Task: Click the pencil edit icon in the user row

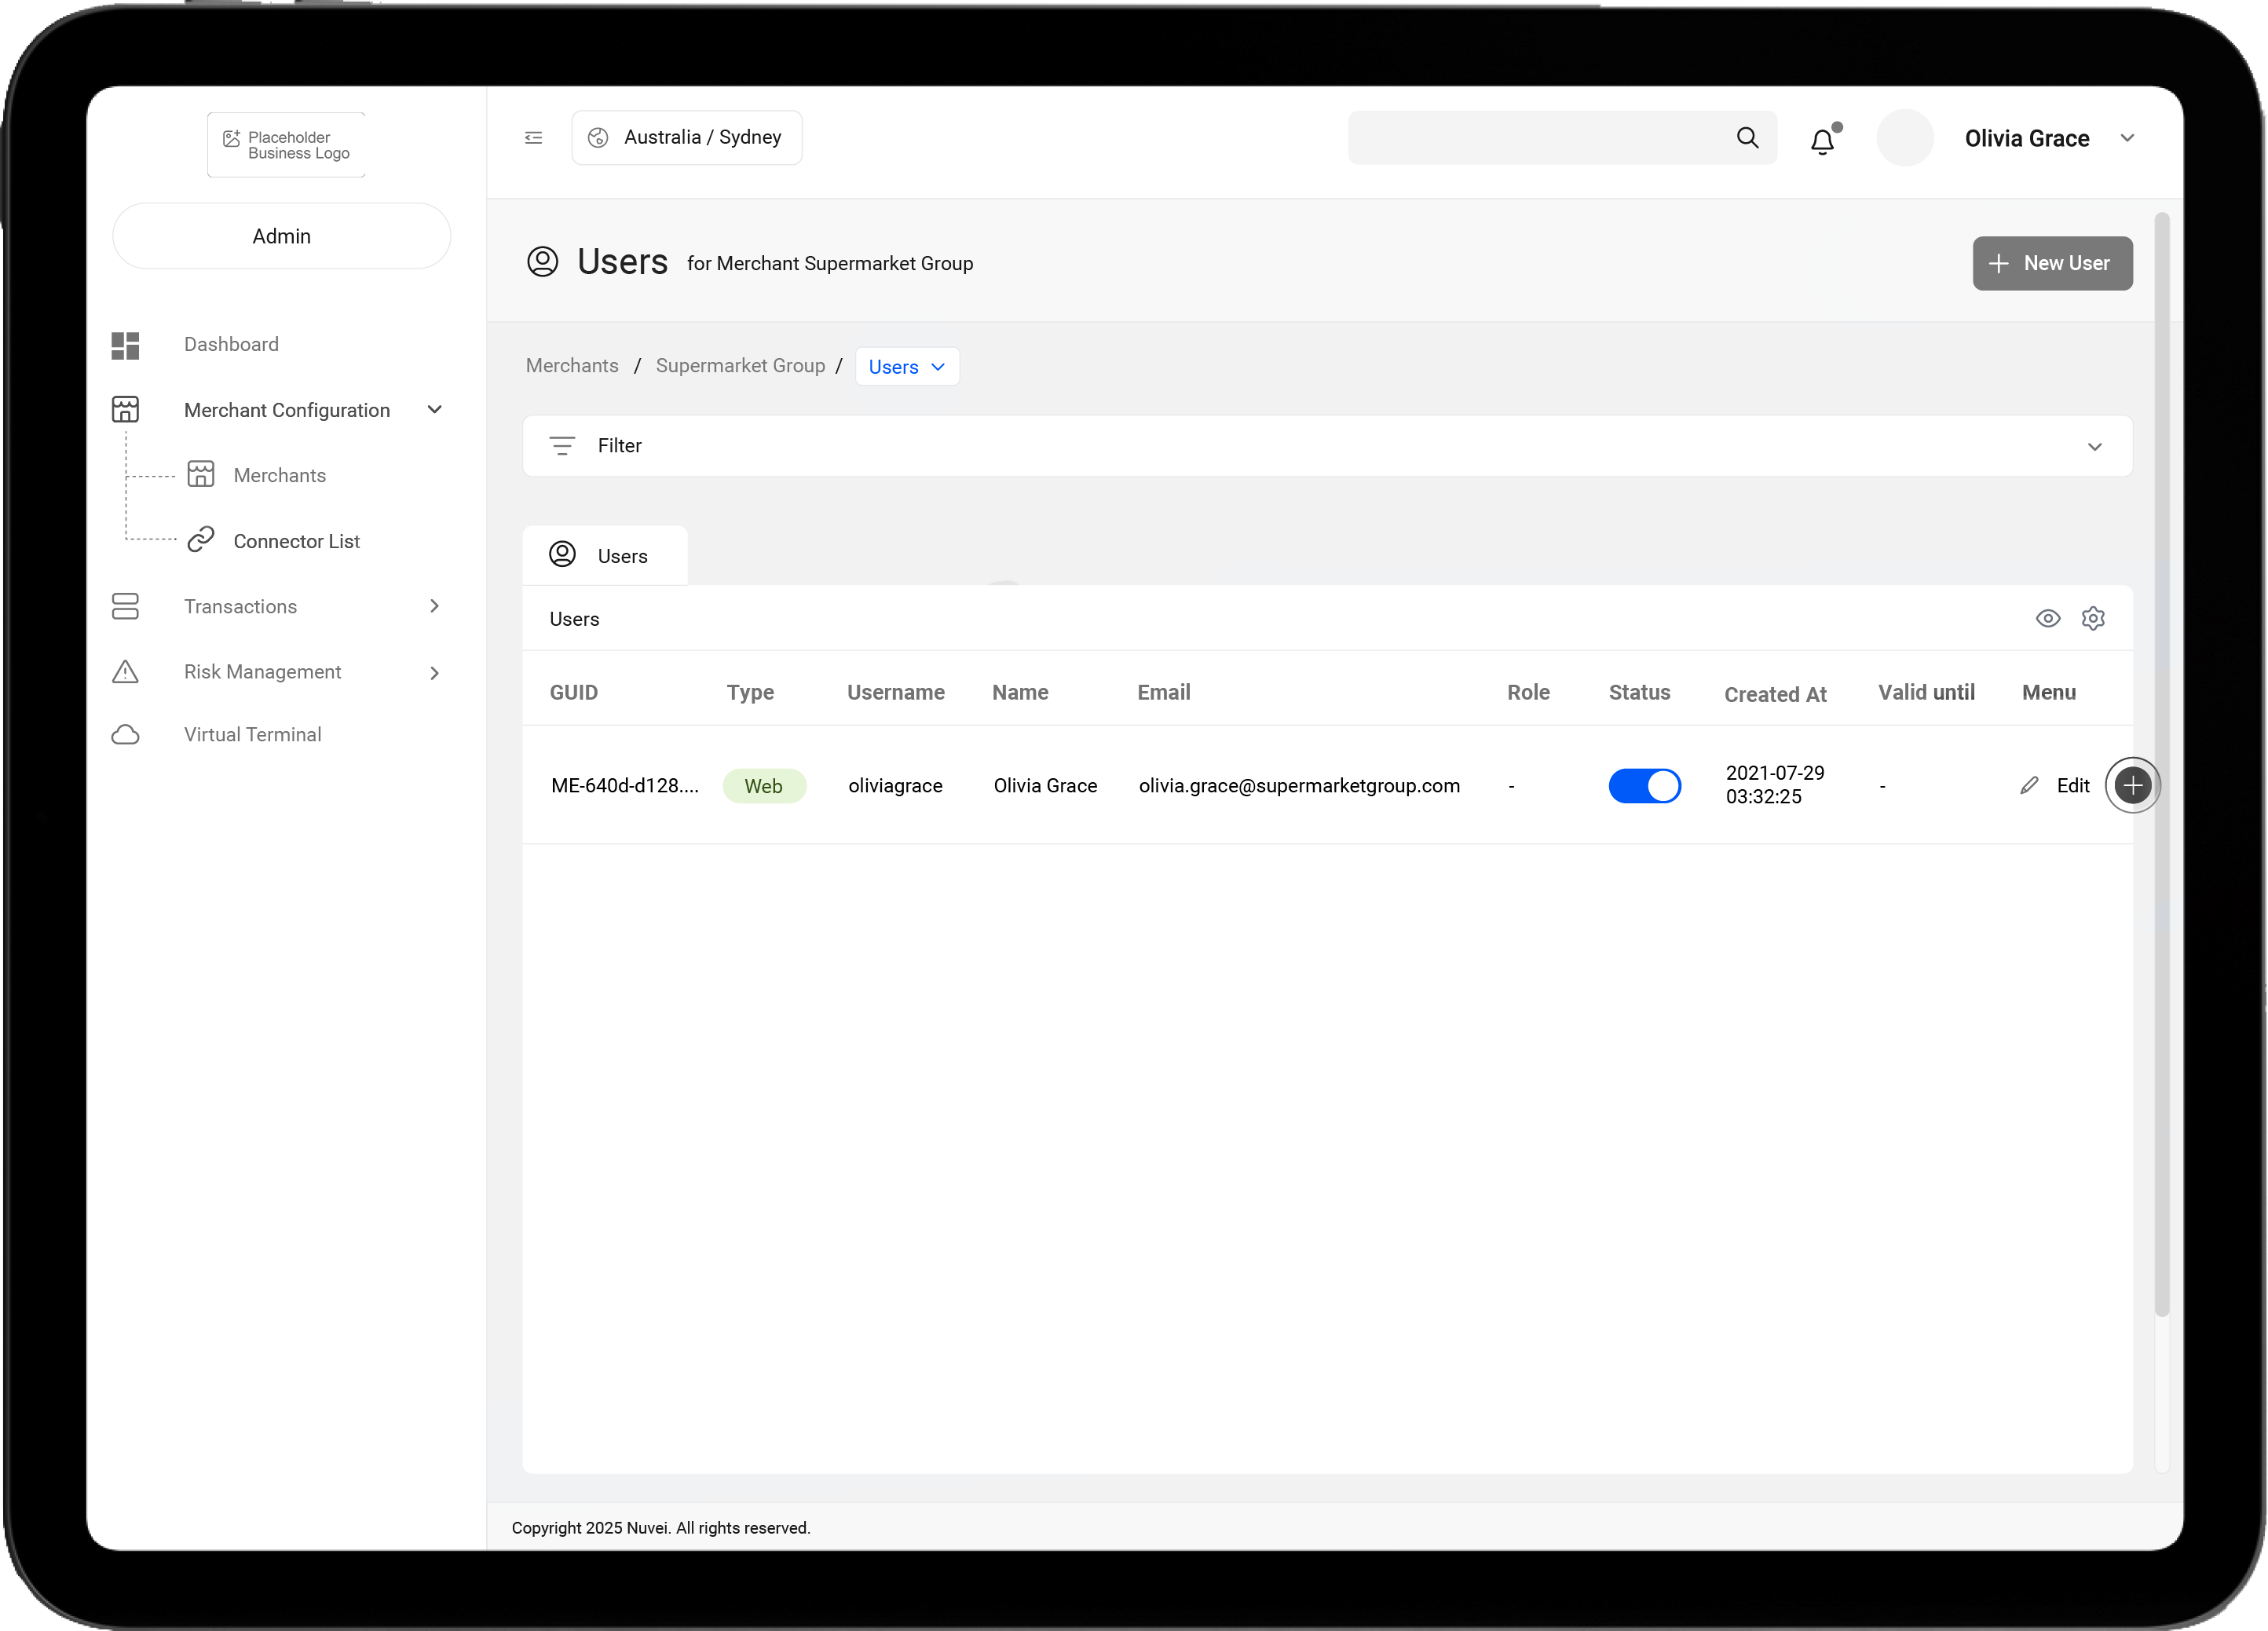Action: [x=2029, y=785]
